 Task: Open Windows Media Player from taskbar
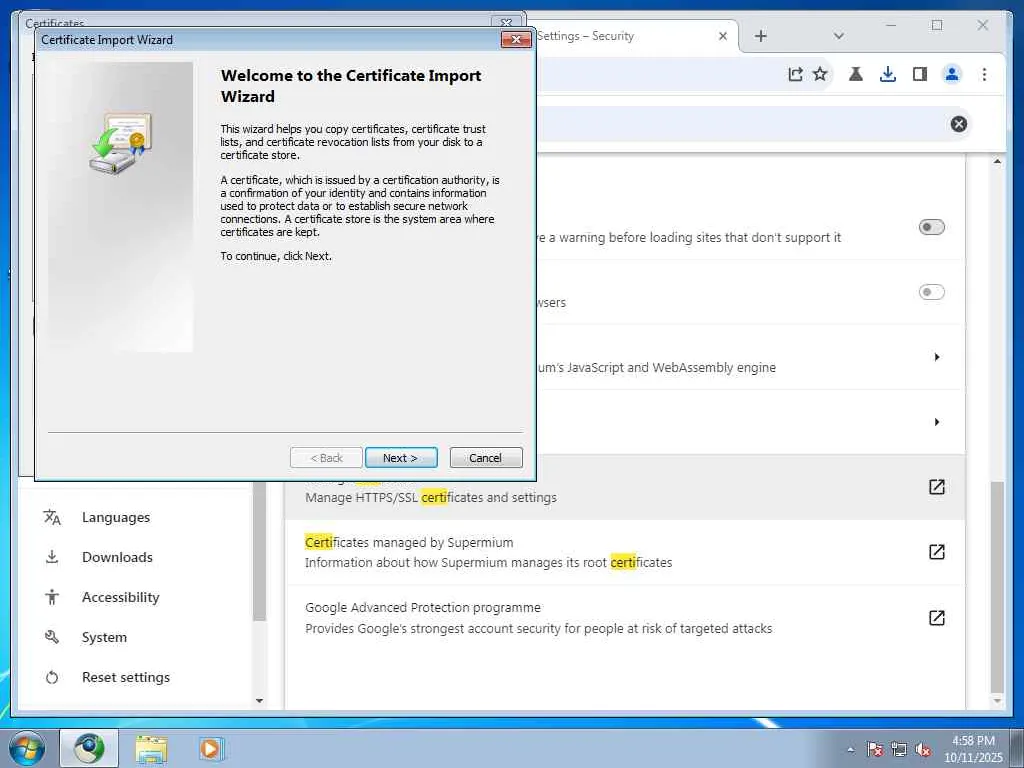(210, 748)
